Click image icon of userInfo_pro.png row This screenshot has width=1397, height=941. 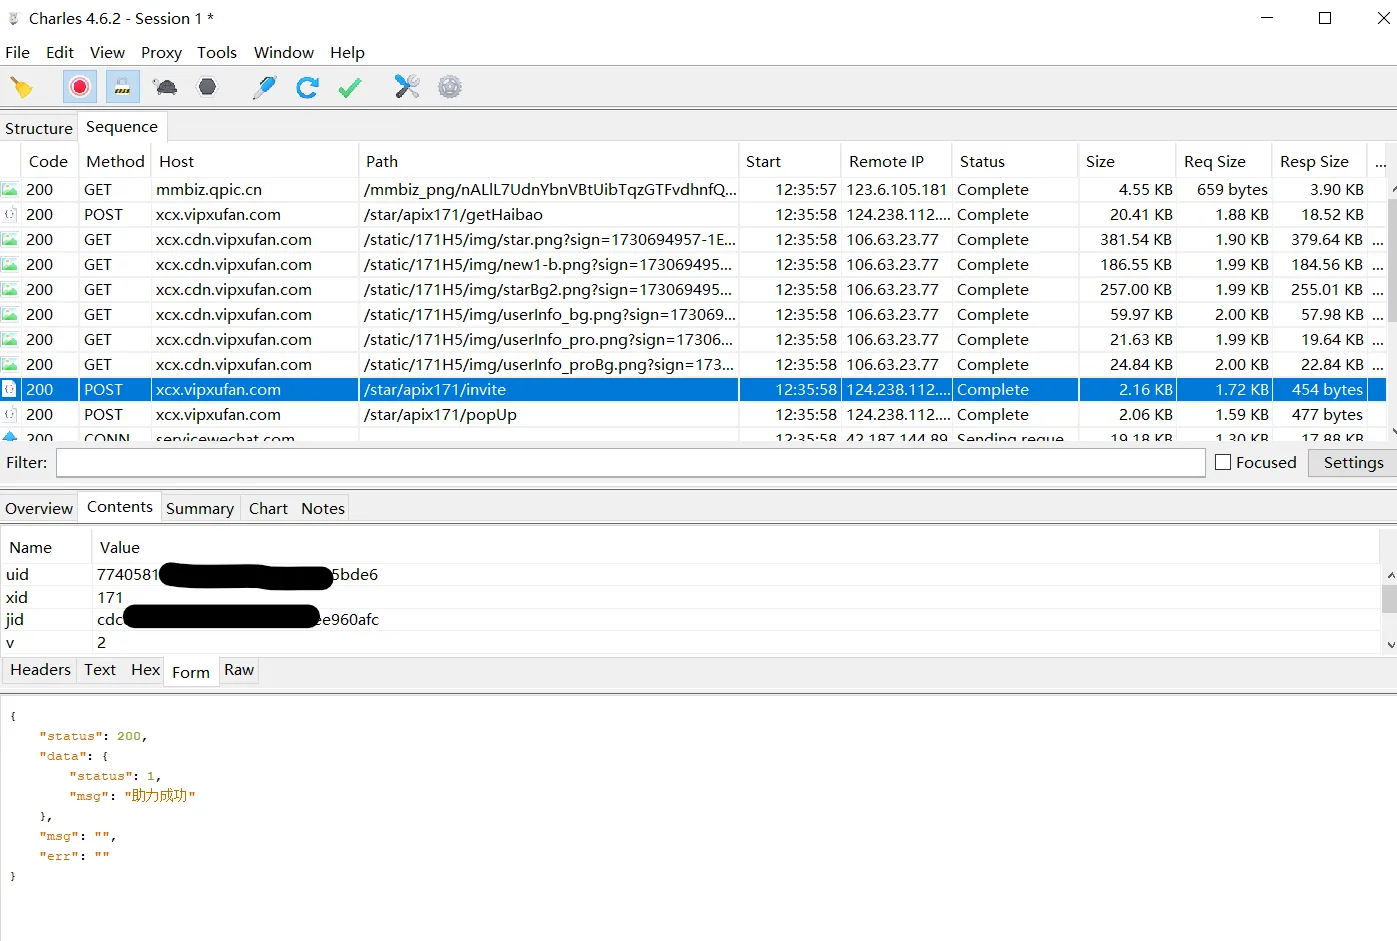[10, 339]
